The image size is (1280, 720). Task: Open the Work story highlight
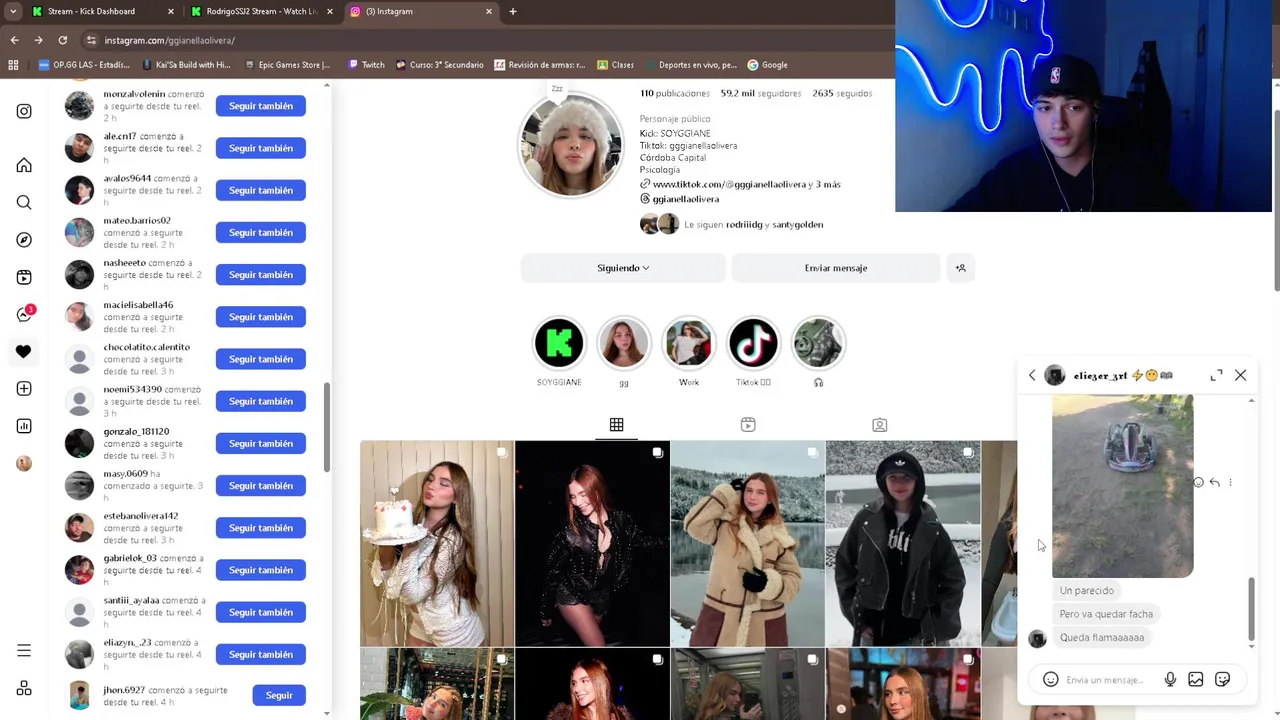pos(689,343)
